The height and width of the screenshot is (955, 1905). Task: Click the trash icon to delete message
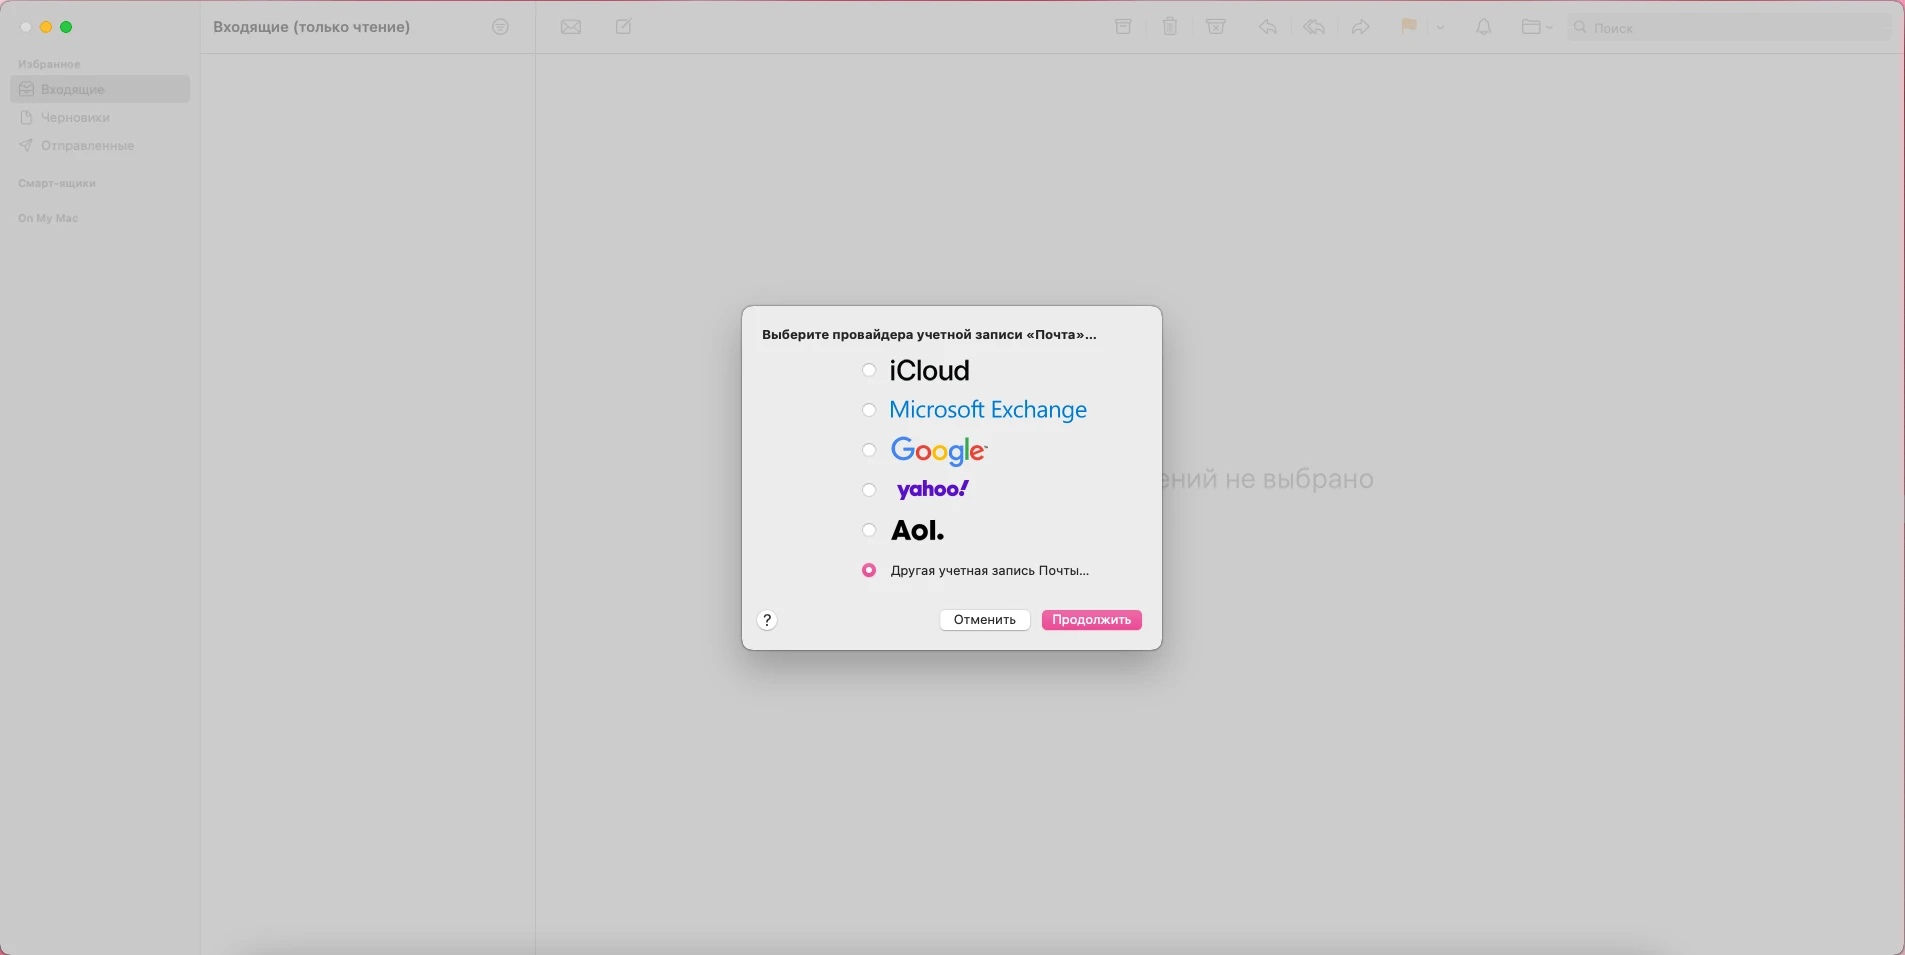click(1169, 27)
